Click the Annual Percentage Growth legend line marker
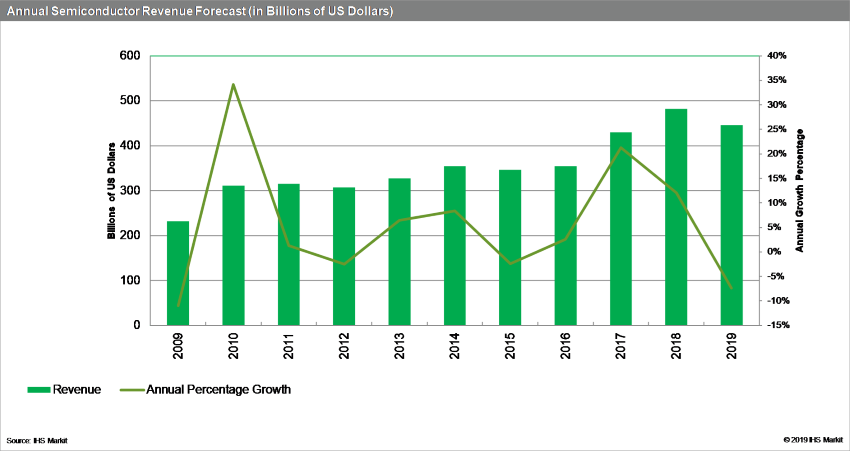The image size is (850, 451). click(132, 390)
